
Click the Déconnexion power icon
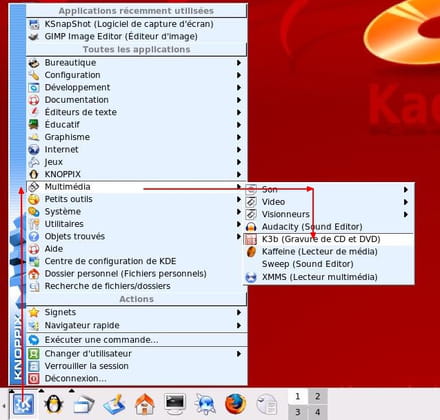click(x=34, y=379)
